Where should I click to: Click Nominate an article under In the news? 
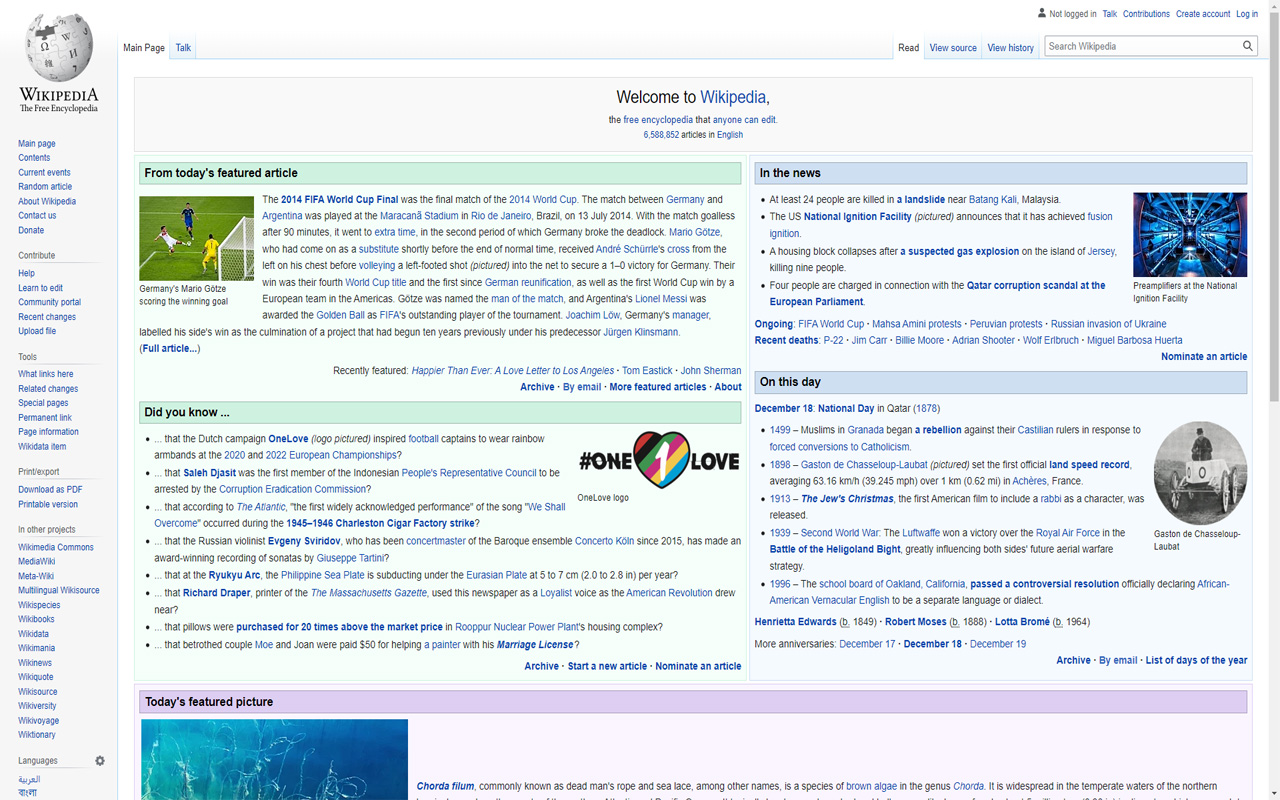tap(1202, 355)
